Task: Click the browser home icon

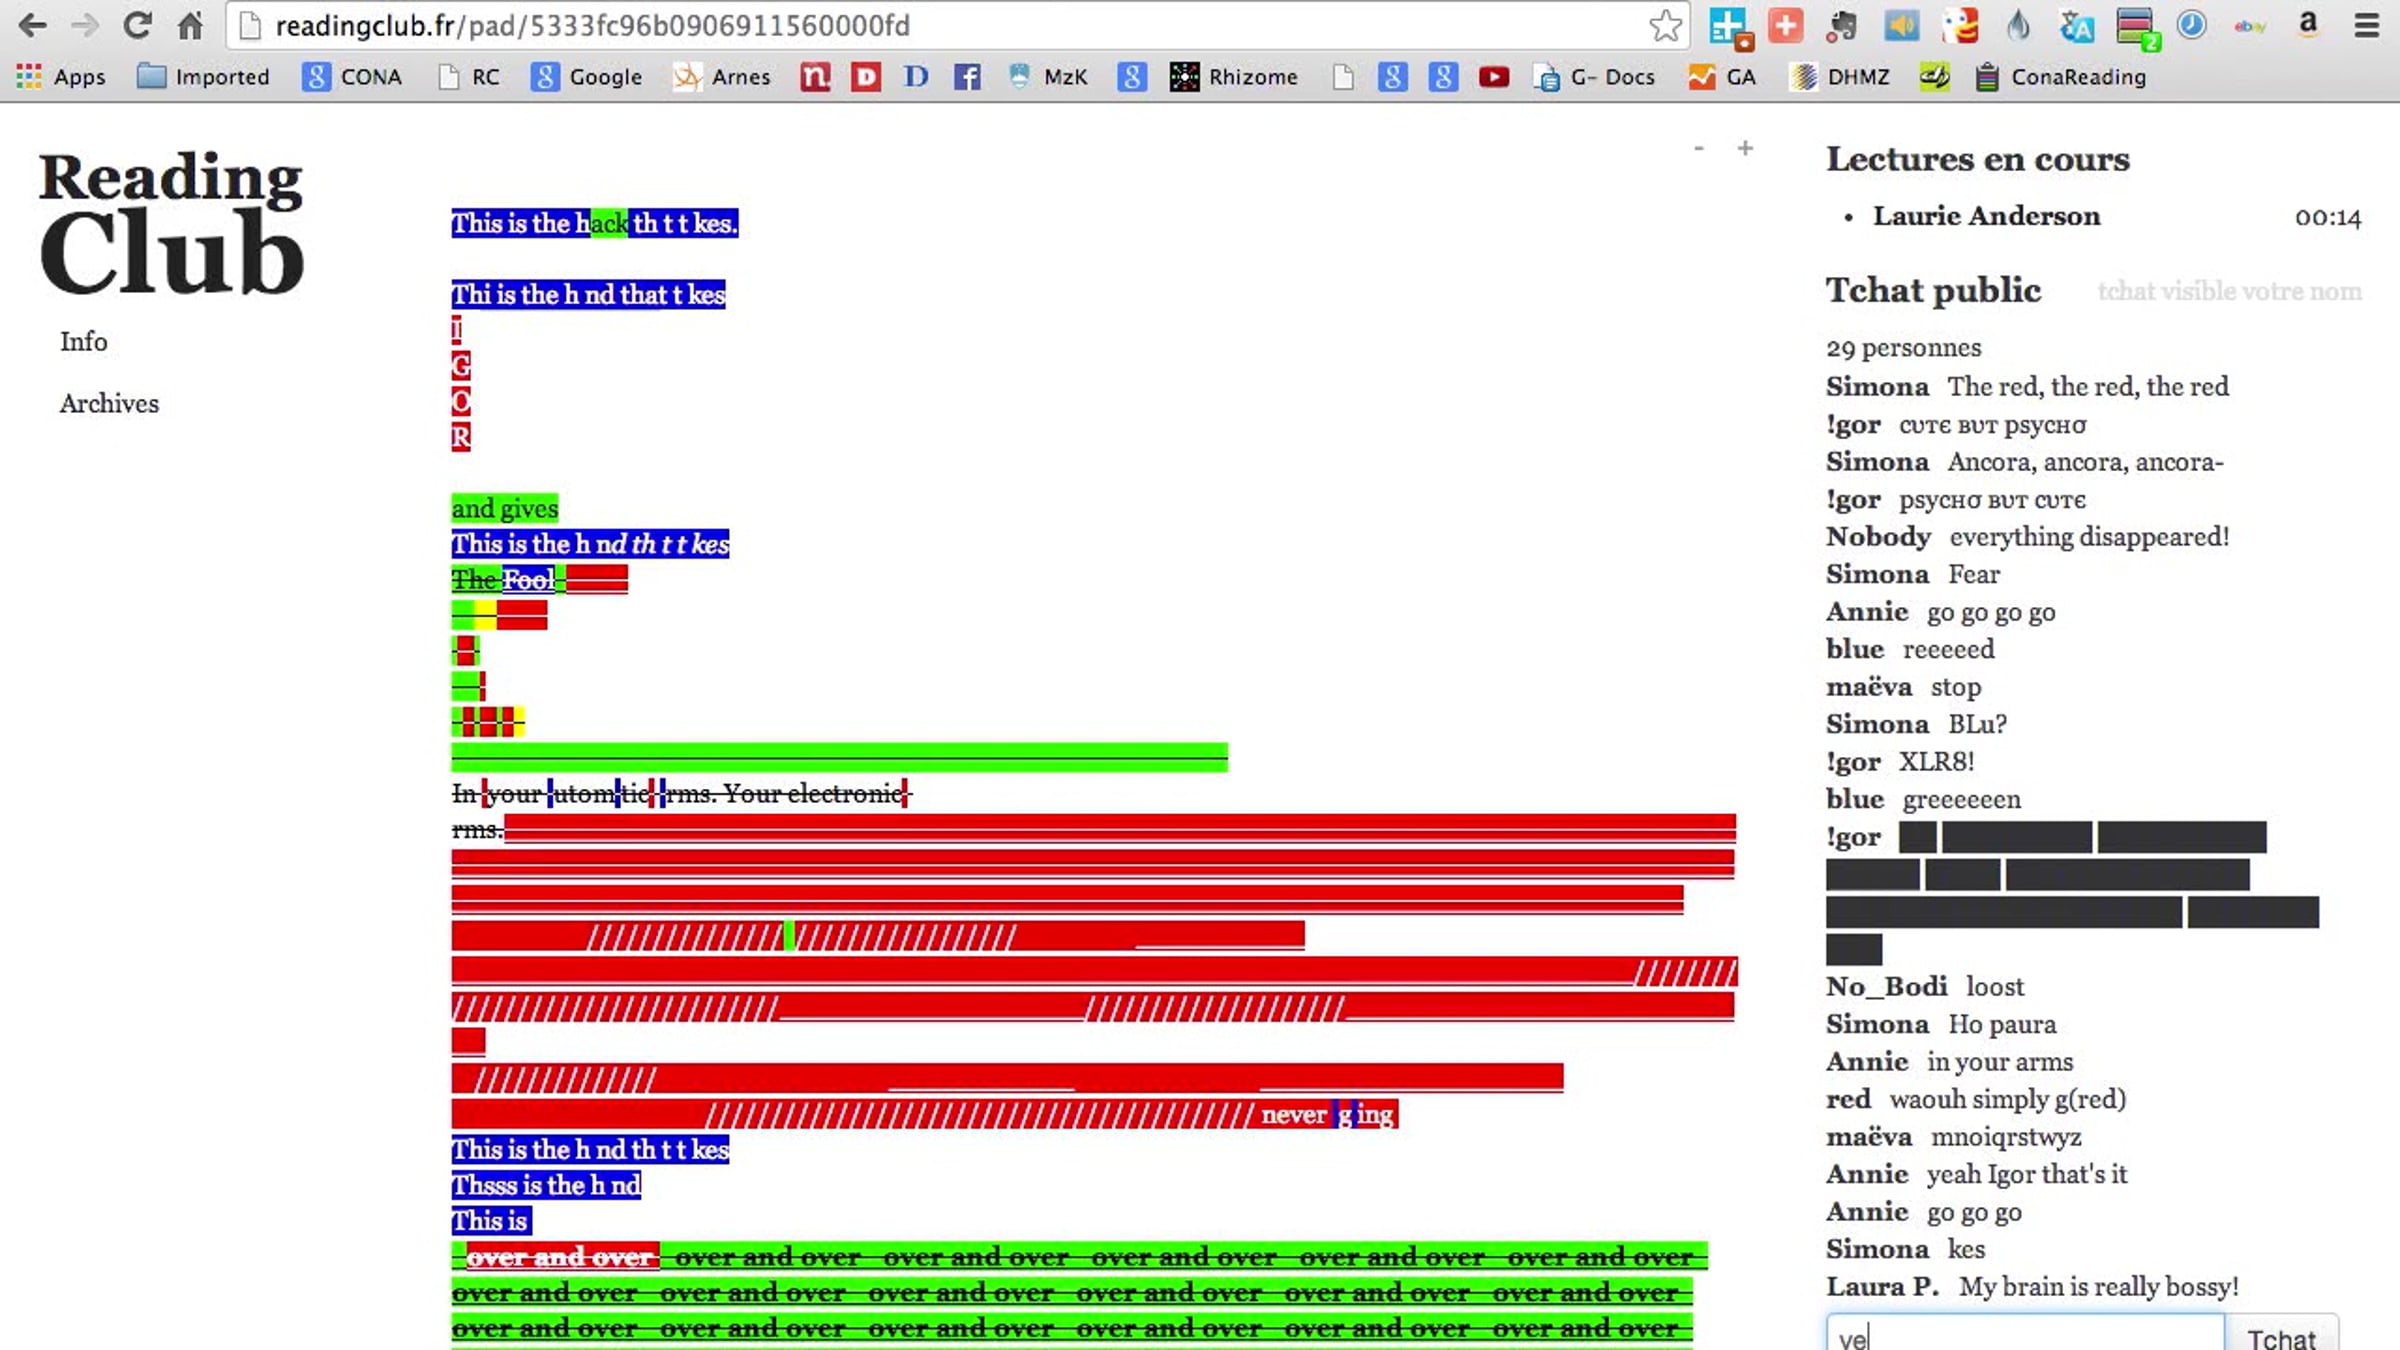Action: point(190,25)
